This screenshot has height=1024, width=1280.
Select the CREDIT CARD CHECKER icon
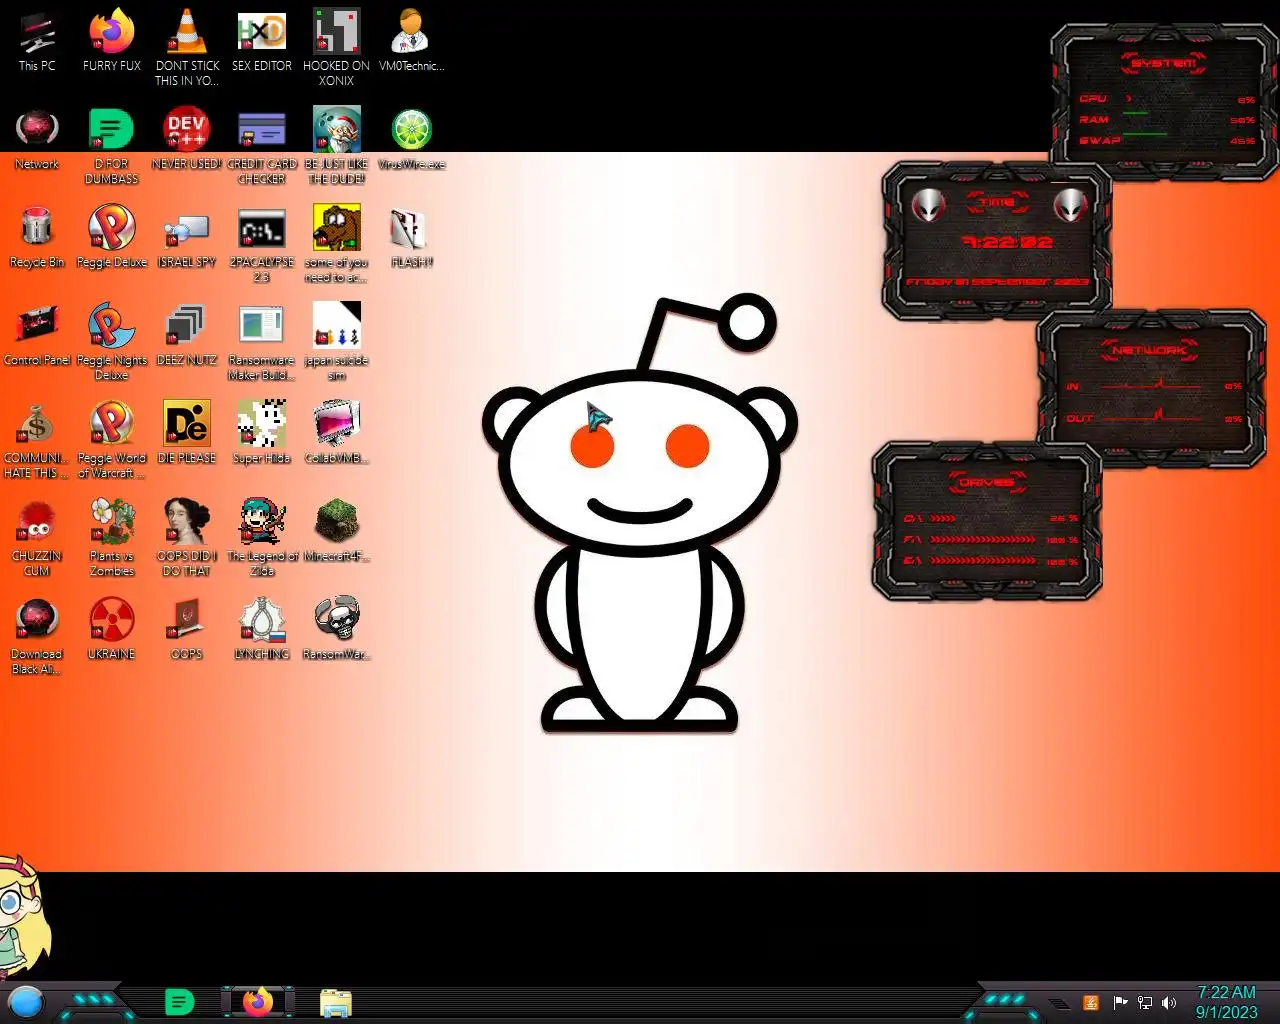(262, 146)
